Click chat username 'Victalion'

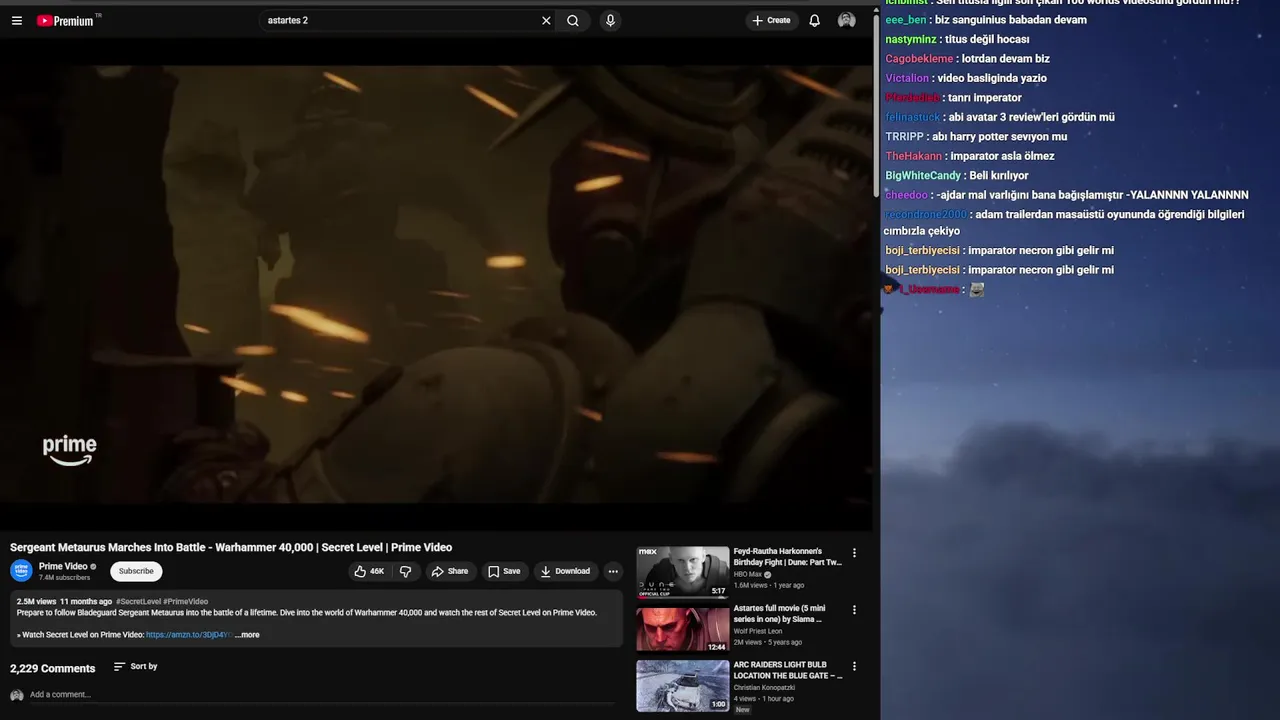tap(907, 78)
